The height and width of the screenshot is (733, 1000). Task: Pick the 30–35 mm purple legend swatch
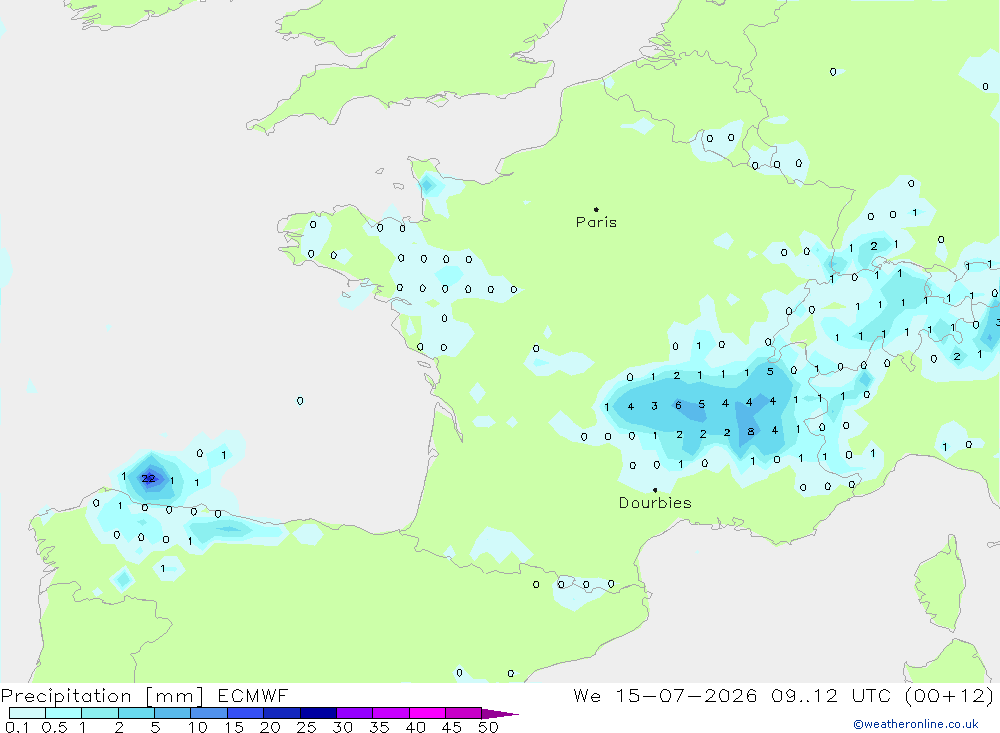coord(354,713)
